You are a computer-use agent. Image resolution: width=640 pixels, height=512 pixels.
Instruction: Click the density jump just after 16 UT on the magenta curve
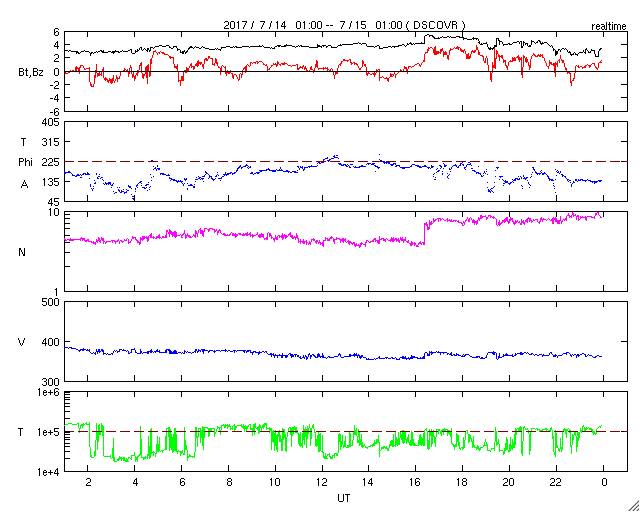point(424,234)
